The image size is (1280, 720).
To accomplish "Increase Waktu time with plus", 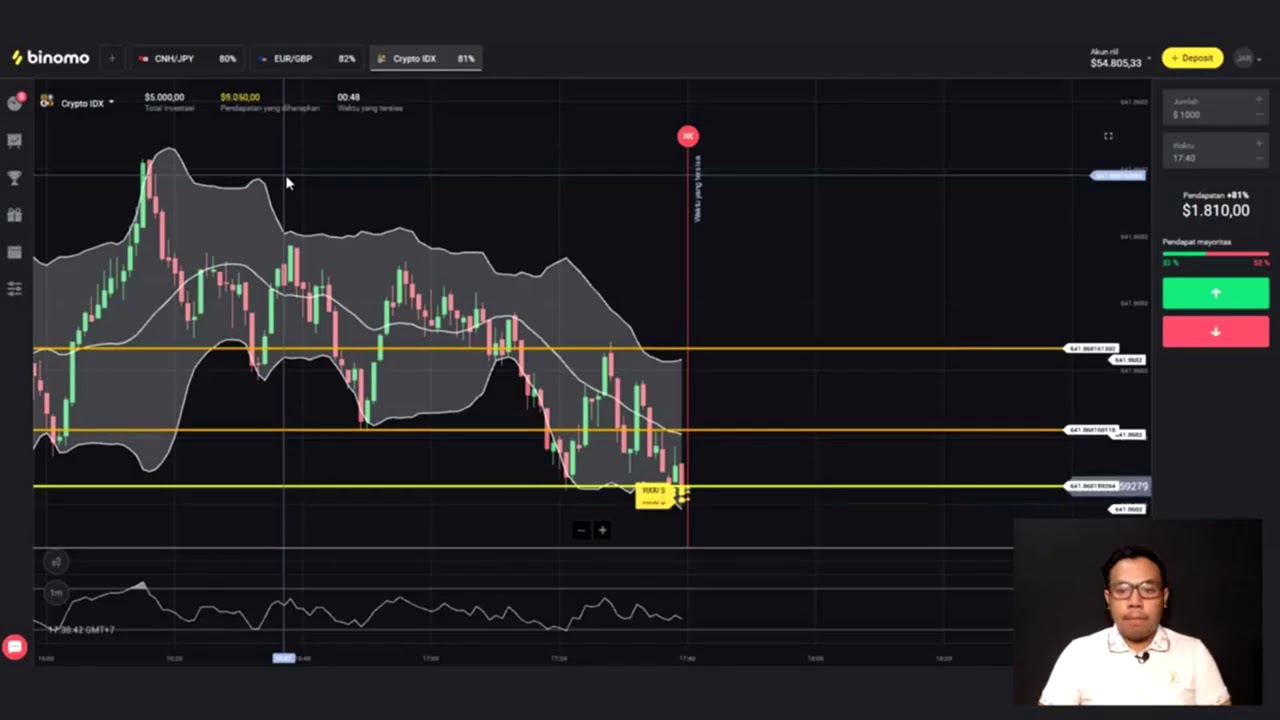I will coord(1259,144).
